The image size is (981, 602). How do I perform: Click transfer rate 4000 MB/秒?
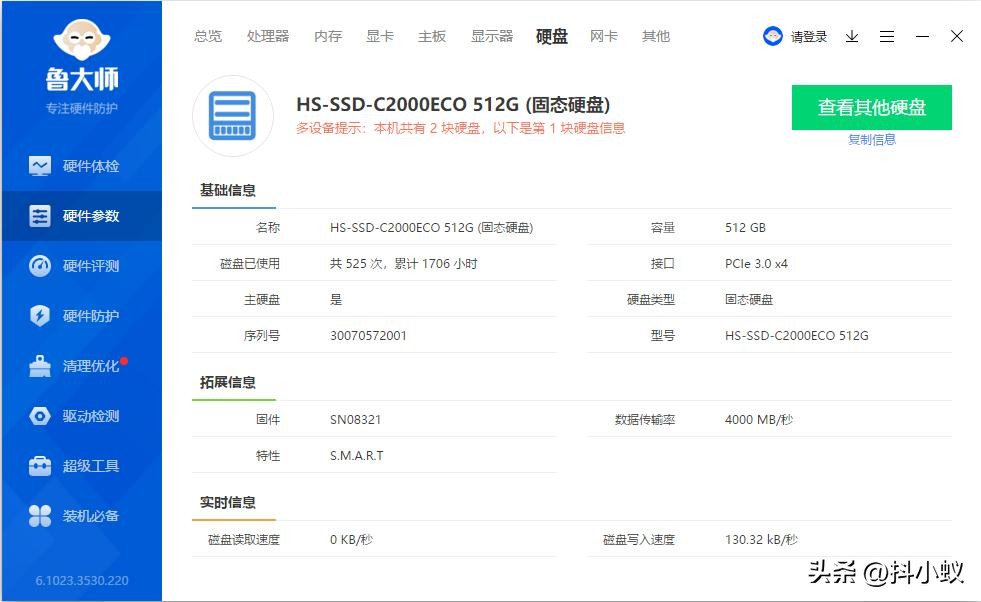point(759,420)
